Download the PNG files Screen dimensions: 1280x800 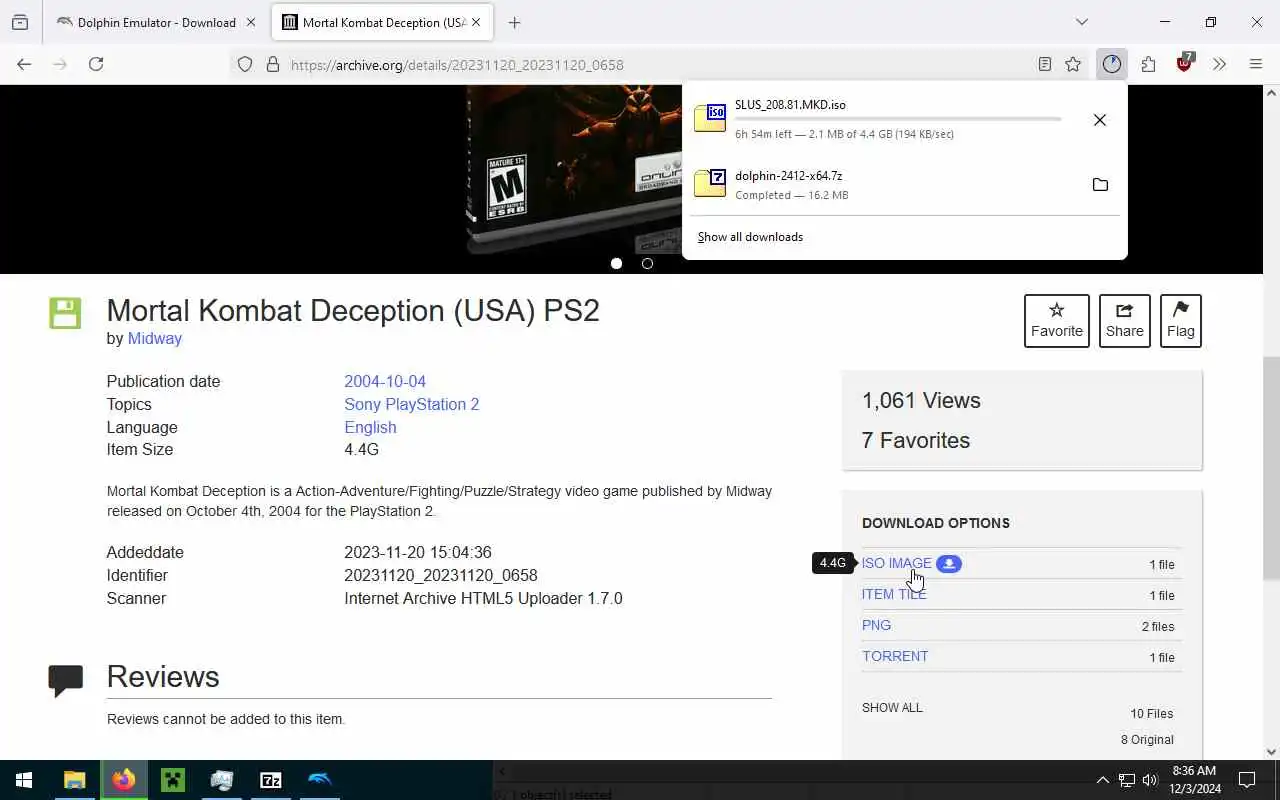(x=876, y=626)
